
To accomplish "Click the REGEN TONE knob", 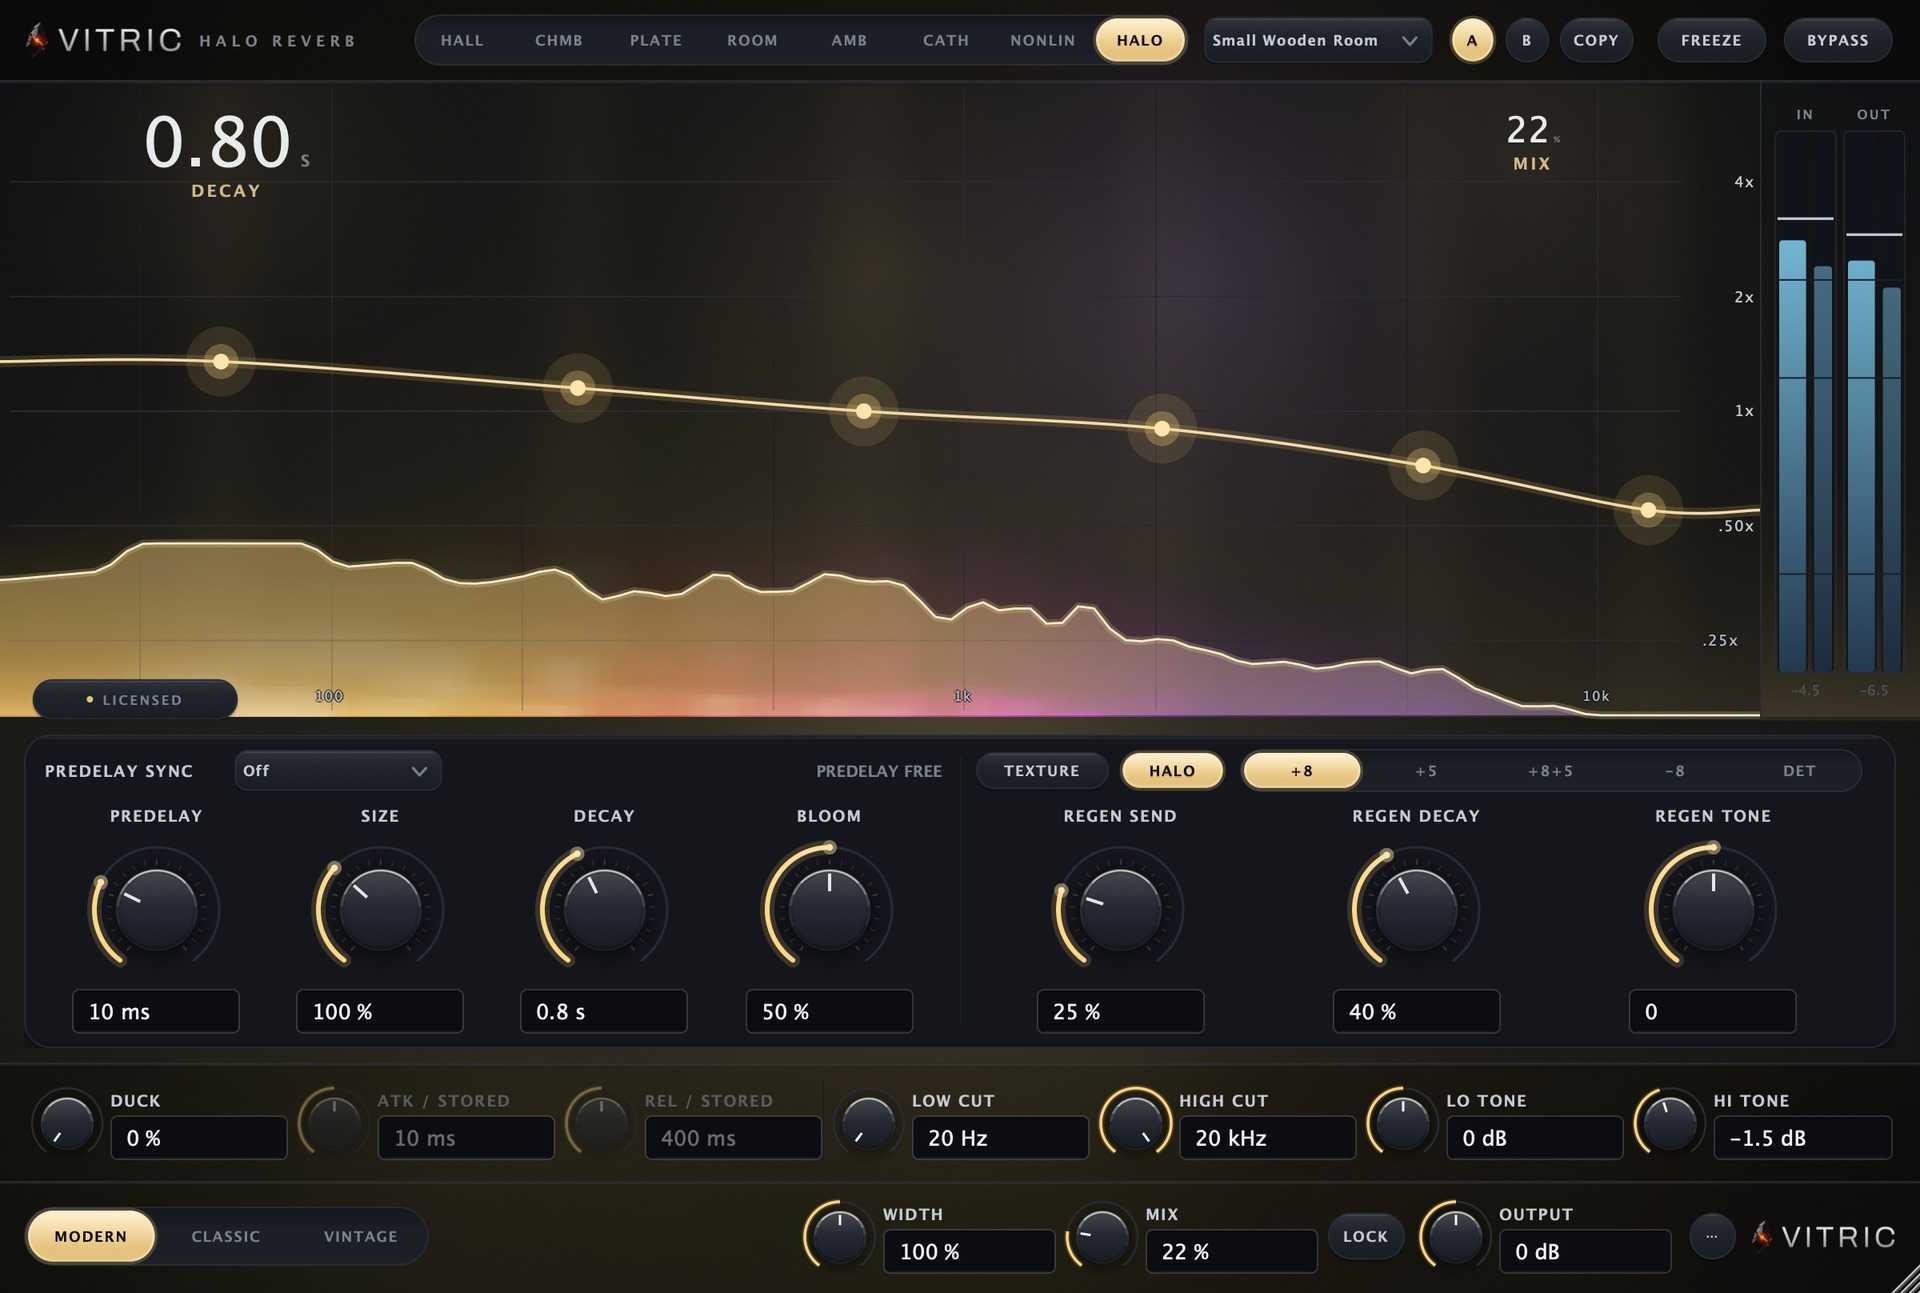I will (x=1713, y=909).
